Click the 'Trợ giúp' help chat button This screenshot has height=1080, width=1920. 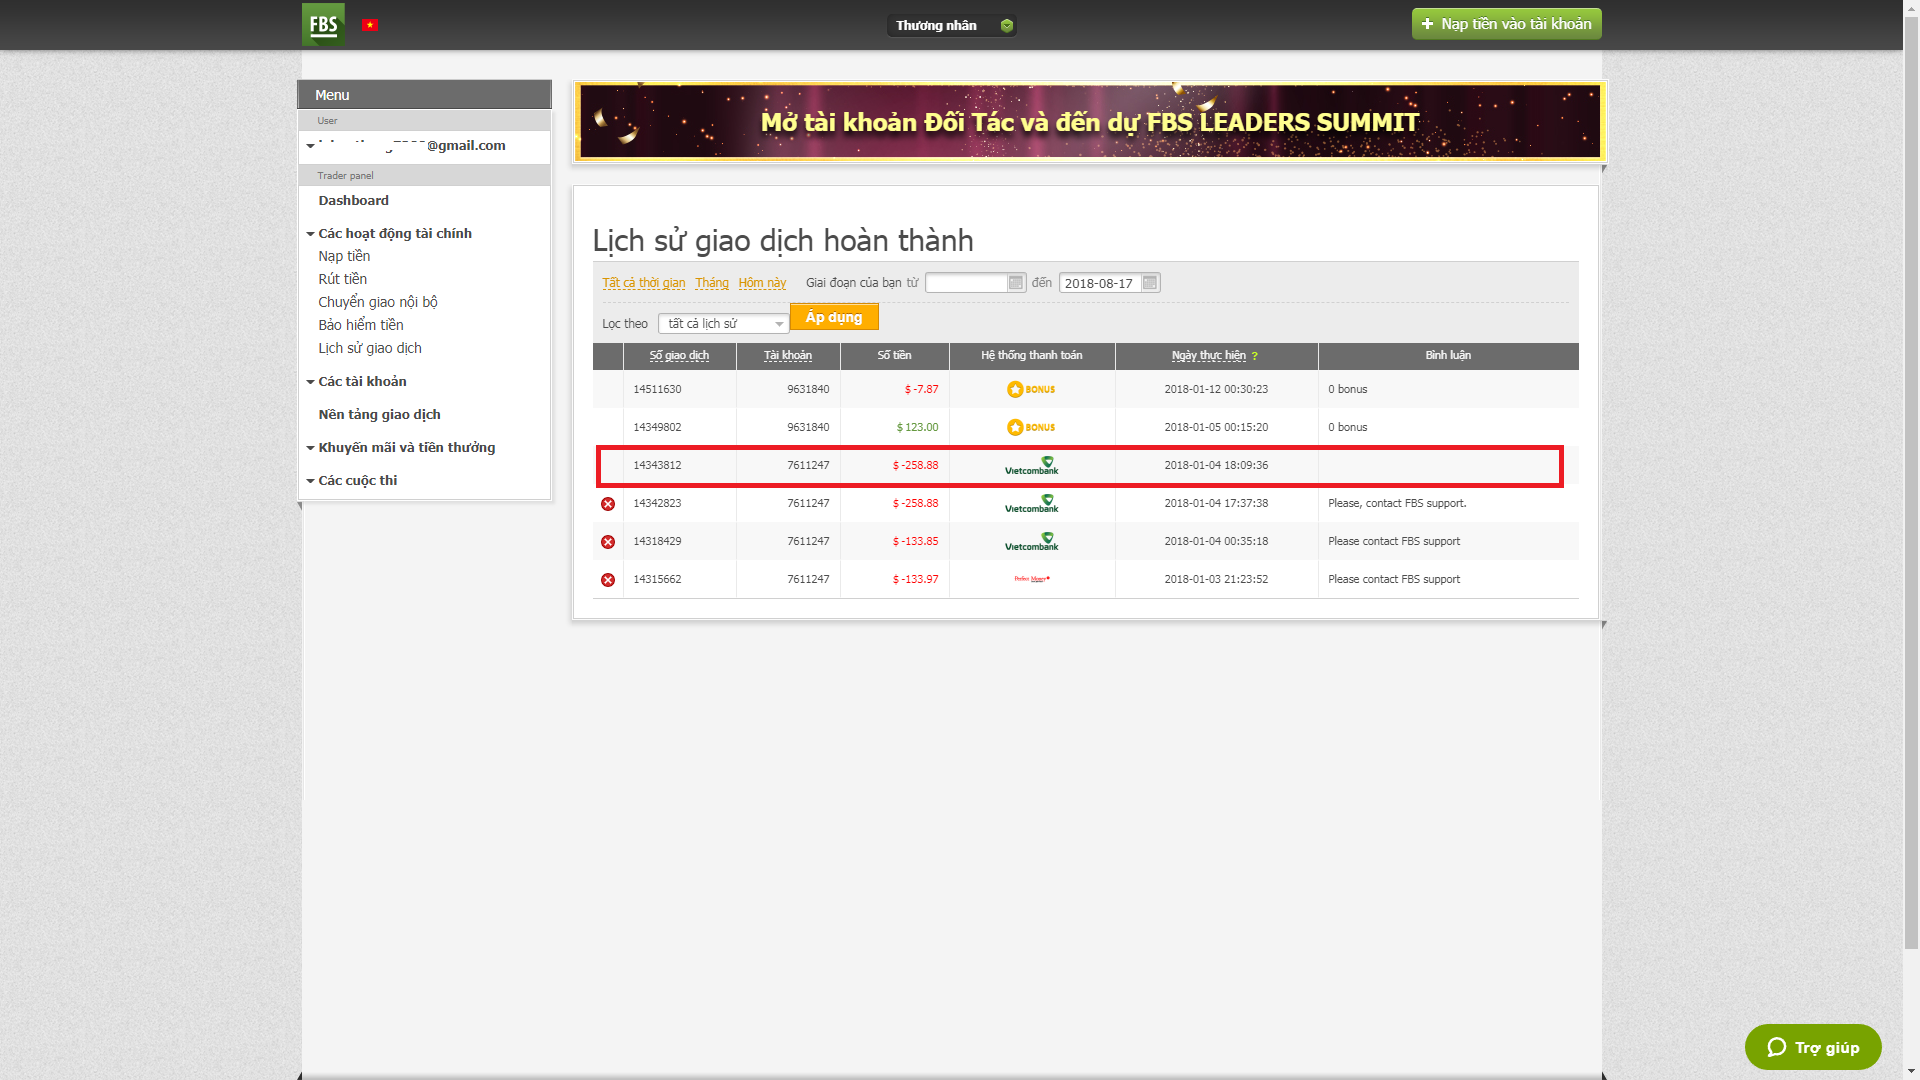point(1812,1047)
